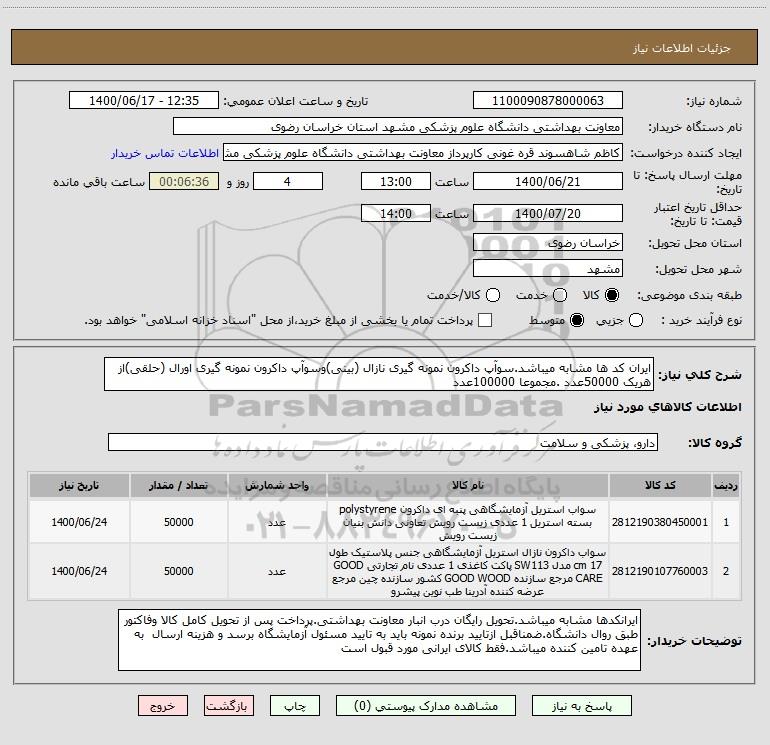The width and height of the screenshot is (770, 745).
Task: Click the buyer organization name field
Action: [x=398, y=126]
